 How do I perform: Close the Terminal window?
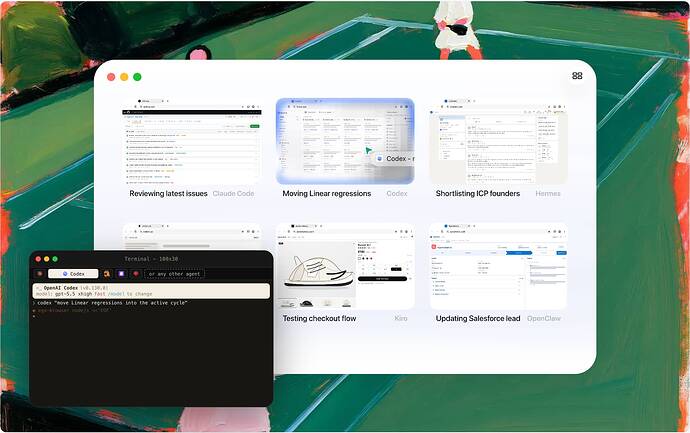click(x=38, y=259)
